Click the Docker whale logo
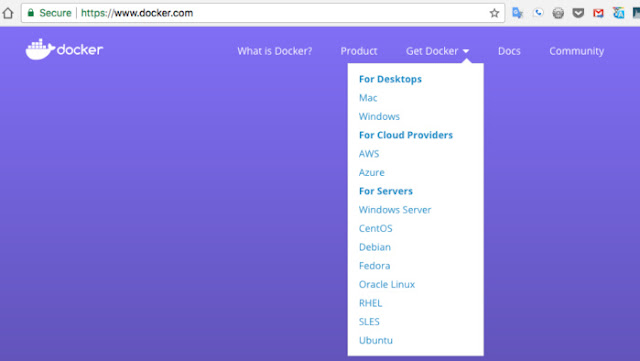The image size is (640, 361). [x=64, y=49]
